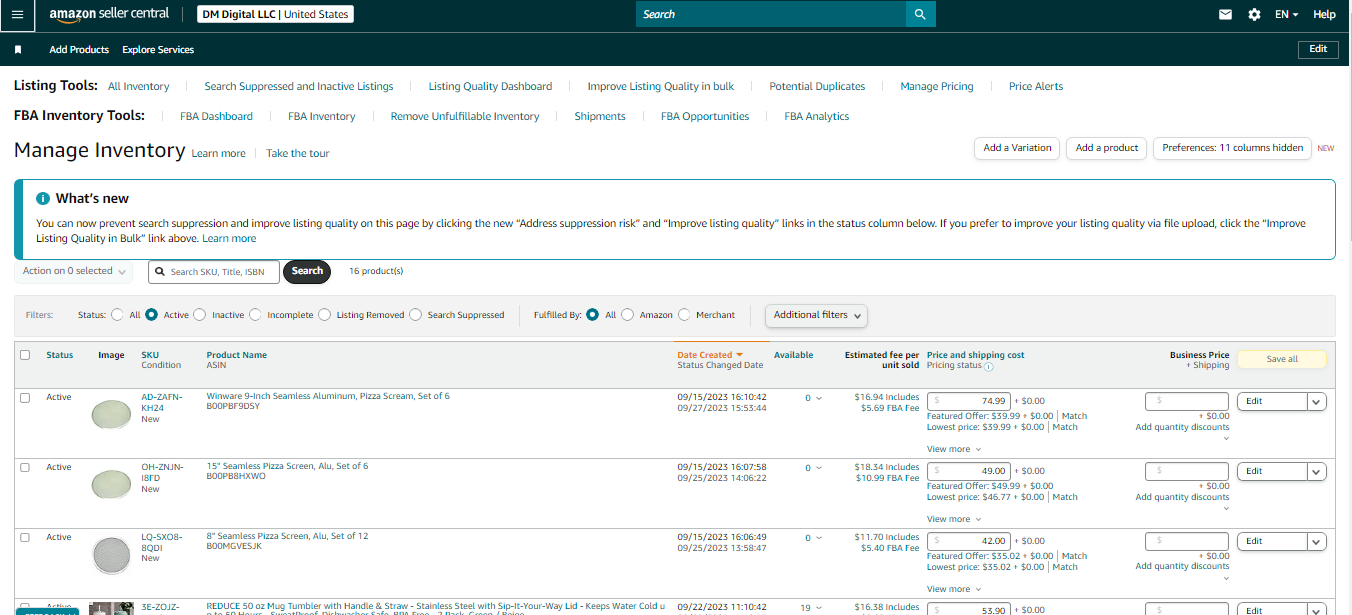
Task: Open Explore Services in the top bar
Action: 158,50
